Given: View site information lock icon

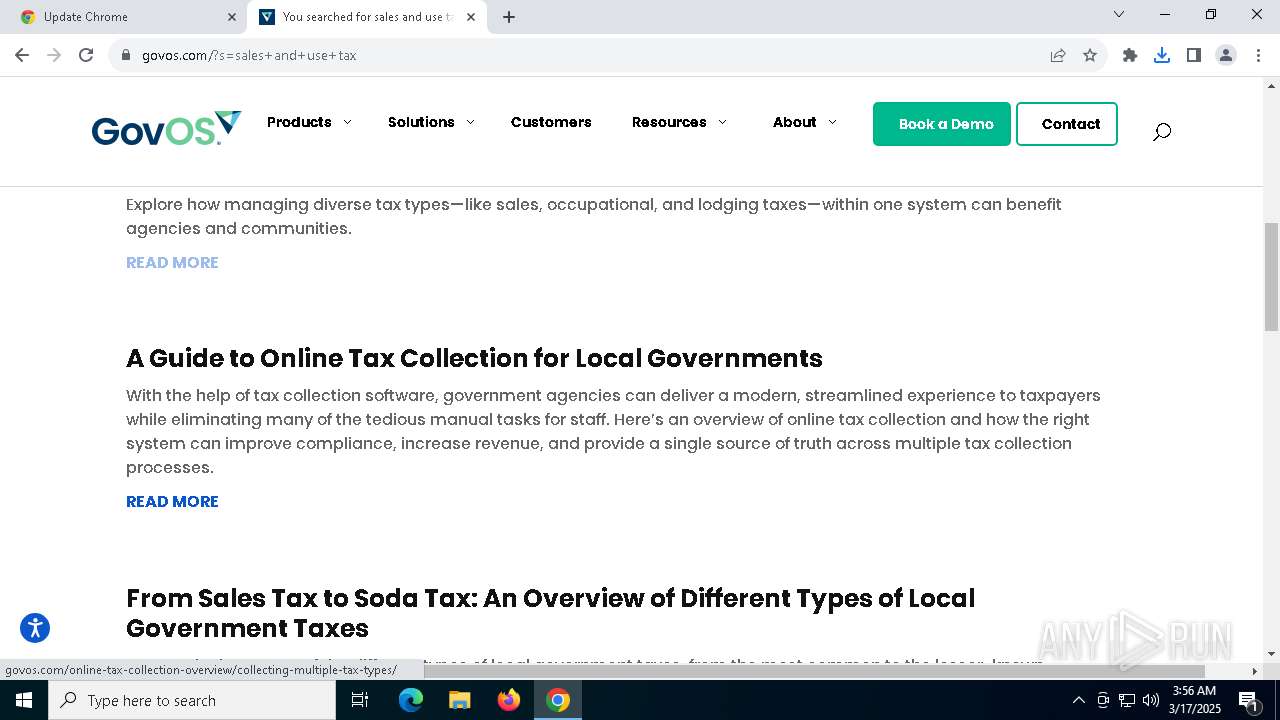Looking at the screenshot, I should coord(125,55).
